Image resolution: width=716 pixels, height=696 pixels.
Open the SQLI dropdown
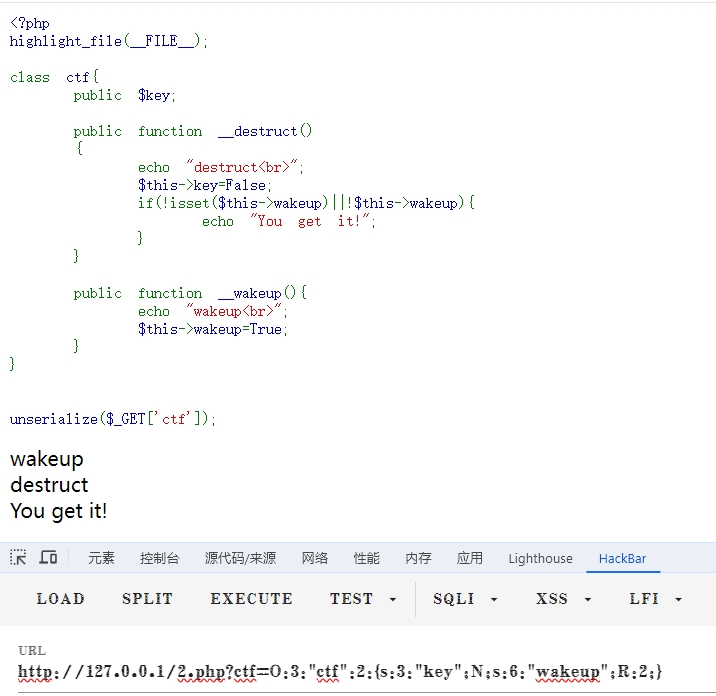coord(465,599)
